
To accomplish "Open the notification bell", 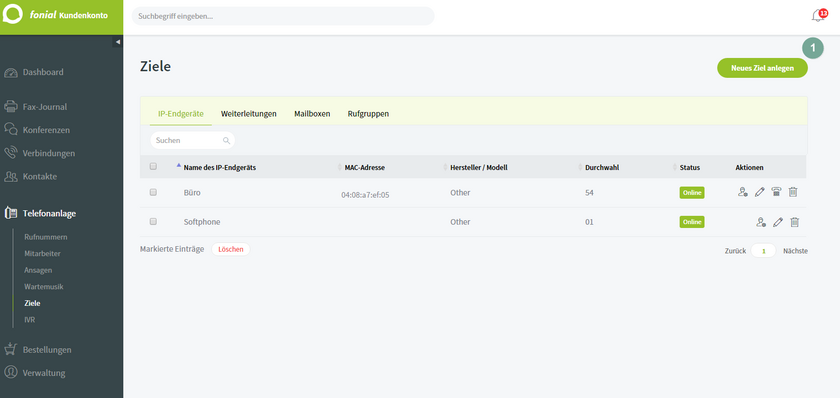I will [818, 16].
